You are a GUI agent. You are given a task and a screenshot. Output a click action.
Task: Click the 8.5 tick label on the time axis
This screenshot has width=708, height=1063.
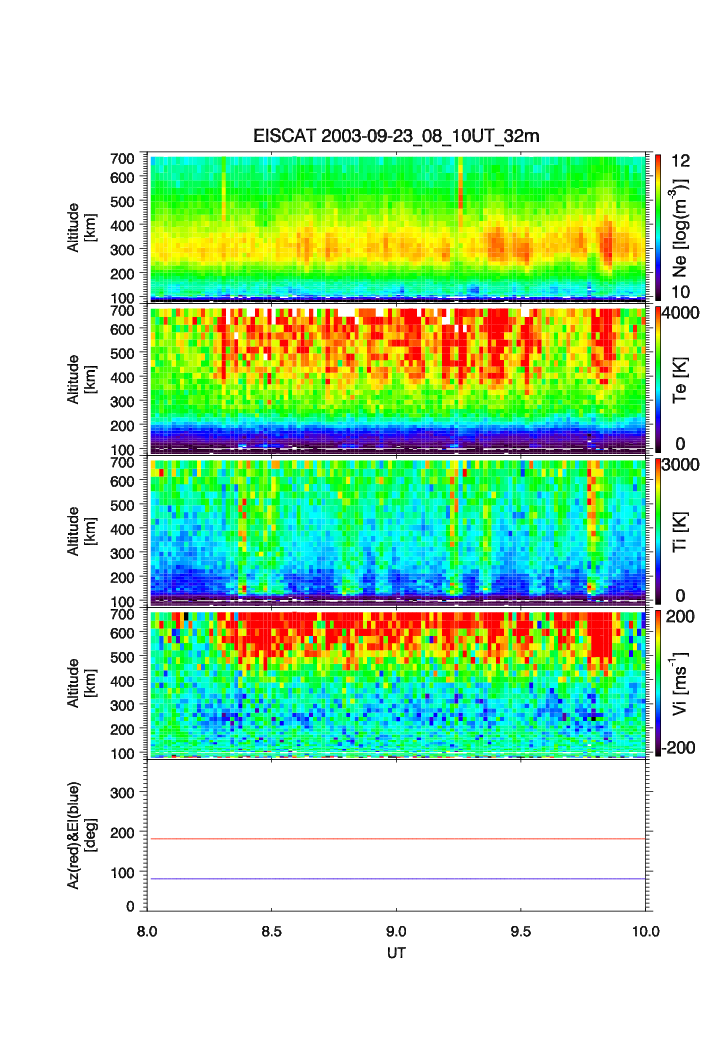pyautogui.click(x=272, y=931)
